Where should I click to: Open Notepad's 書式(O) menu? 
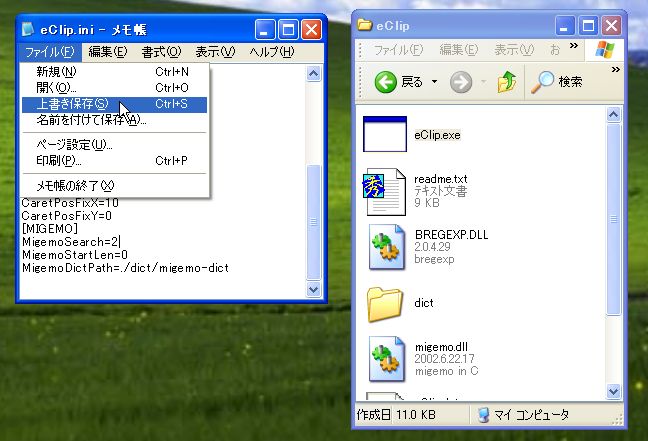click(x=162, y=52)
